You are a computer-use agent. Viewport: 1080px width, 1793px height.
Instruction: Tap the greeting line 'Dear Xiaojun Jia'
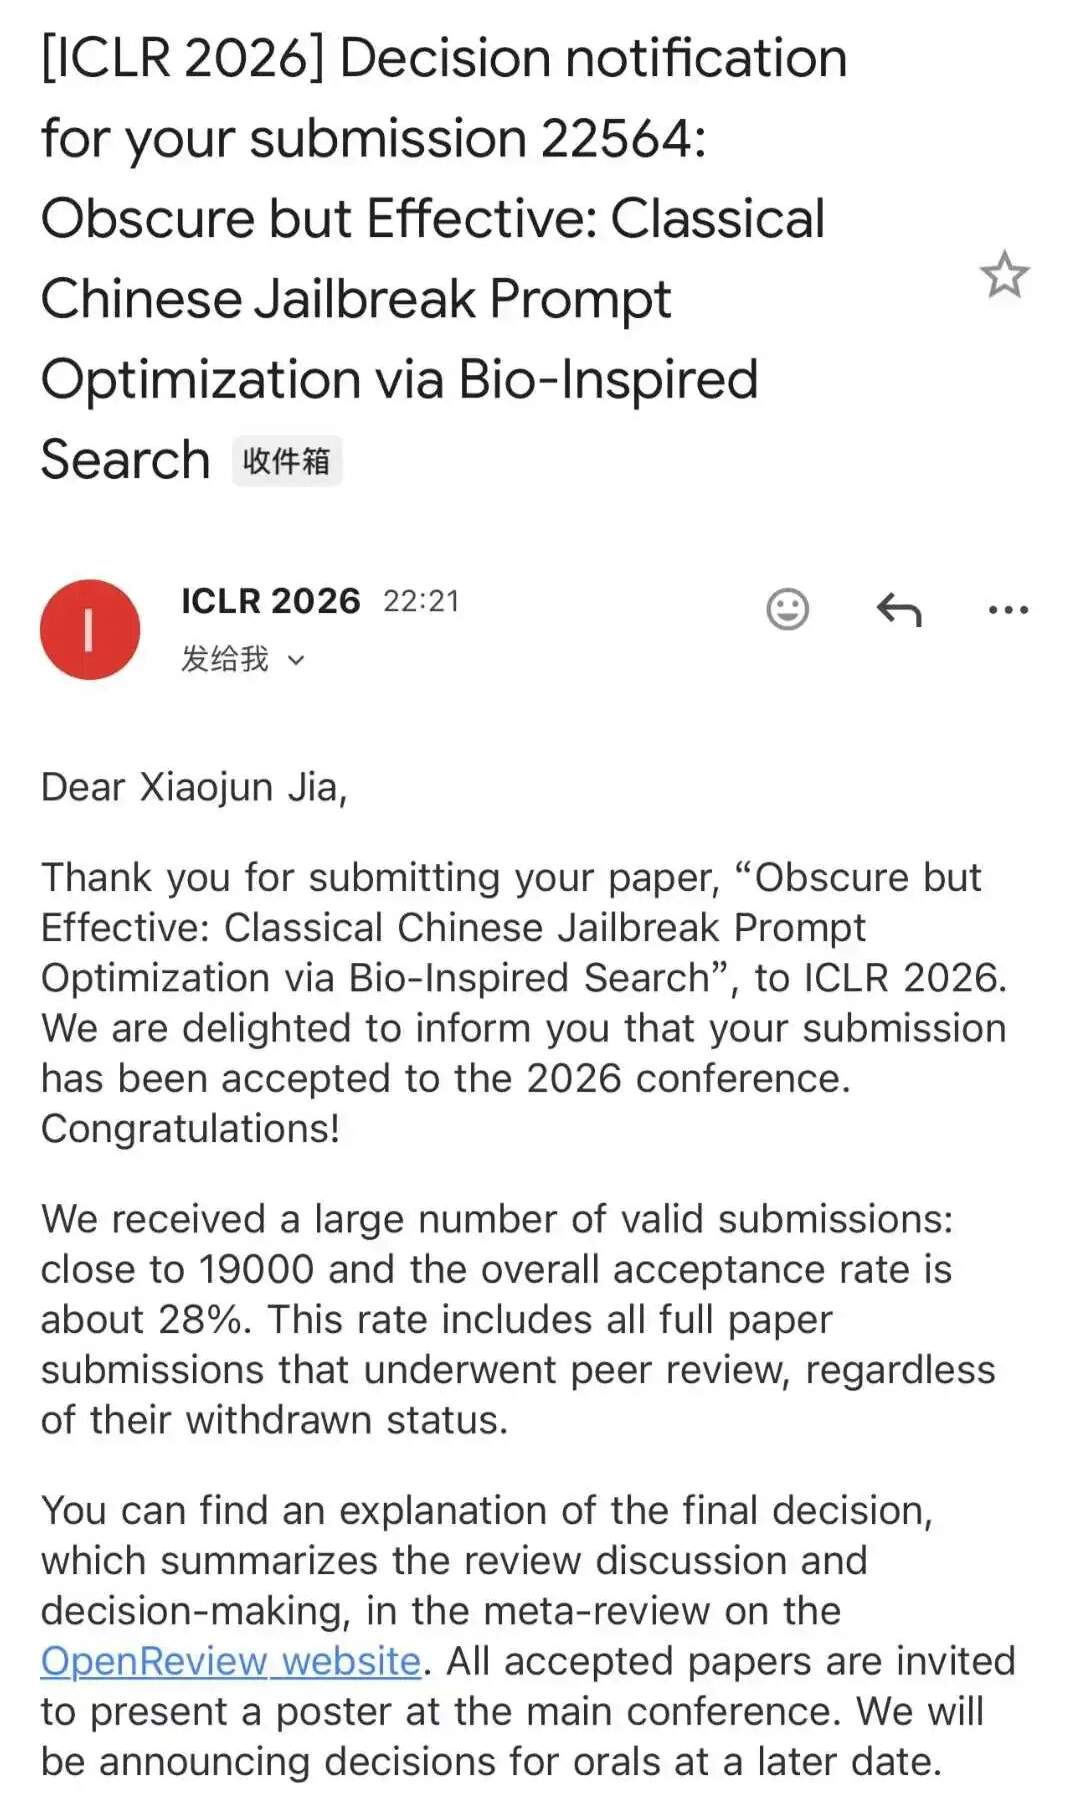(194, 787)
